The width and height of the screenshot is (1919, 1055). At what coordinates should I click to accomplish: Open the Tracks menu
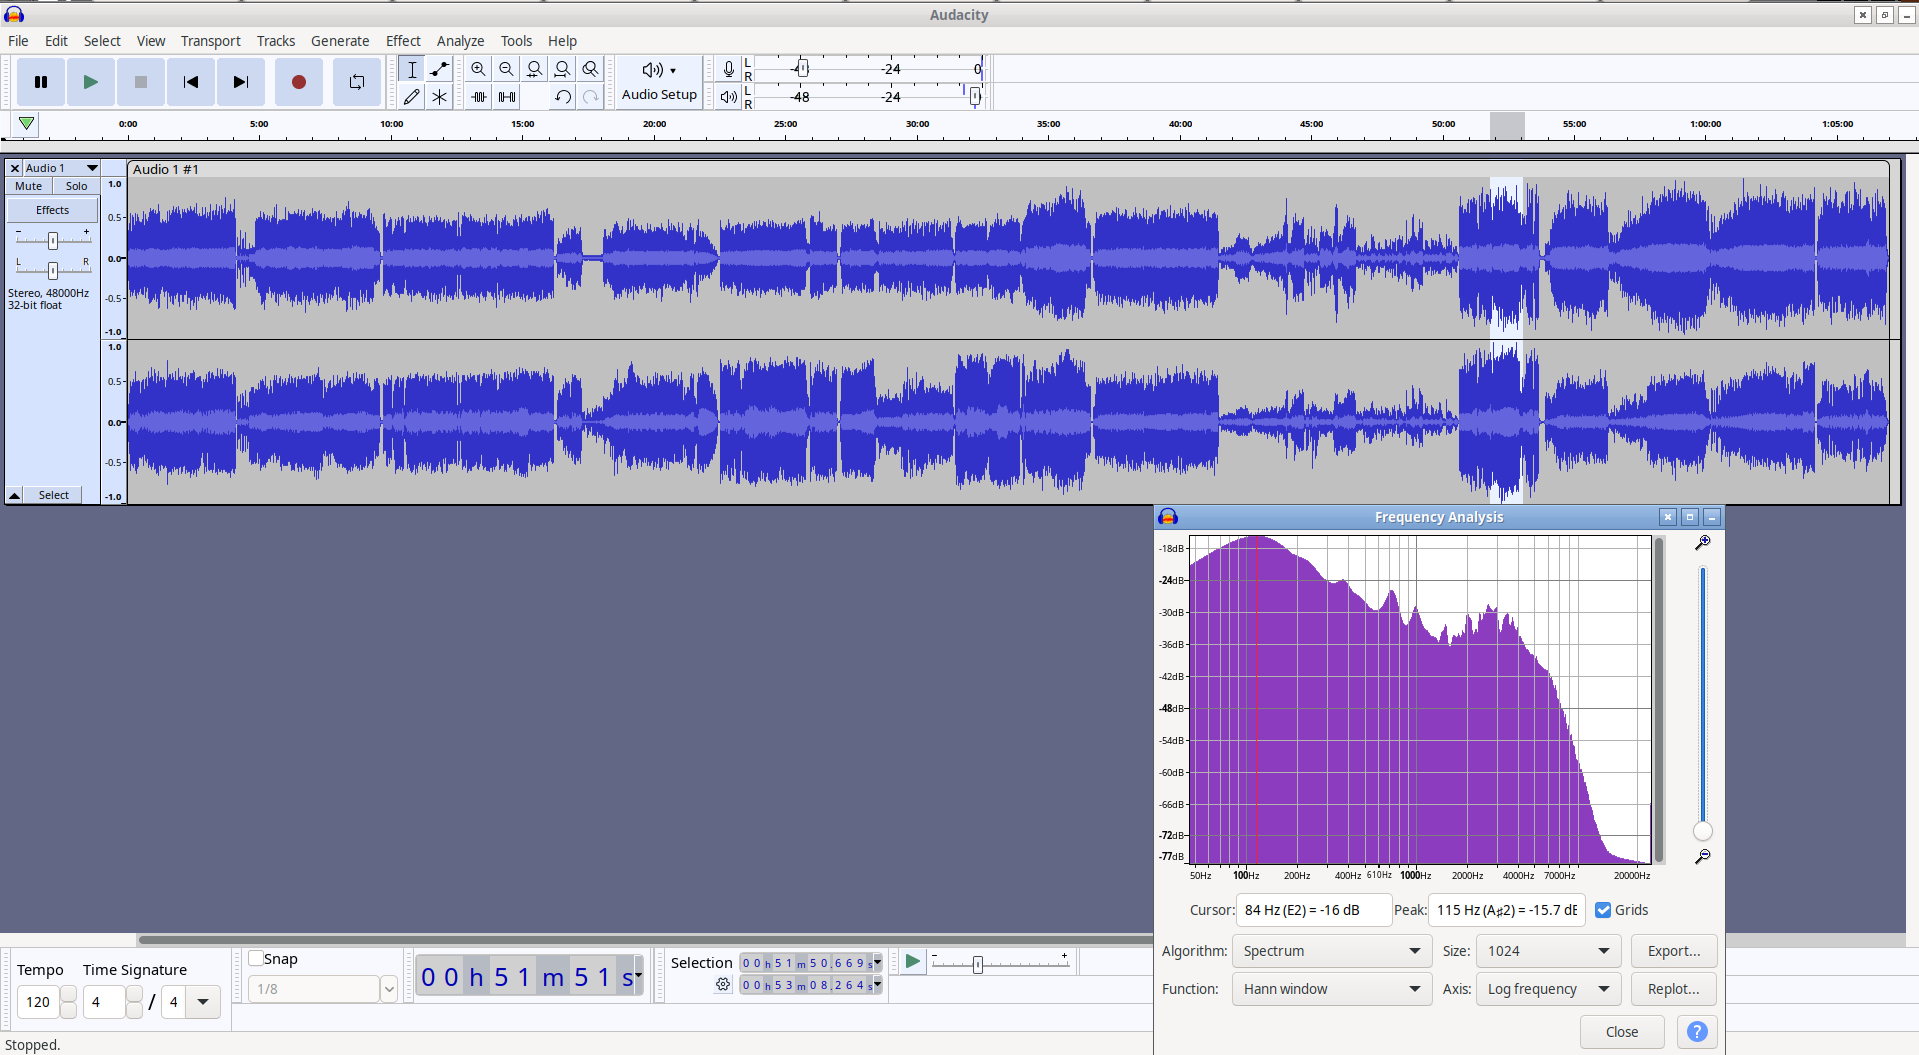coord(276,41)
